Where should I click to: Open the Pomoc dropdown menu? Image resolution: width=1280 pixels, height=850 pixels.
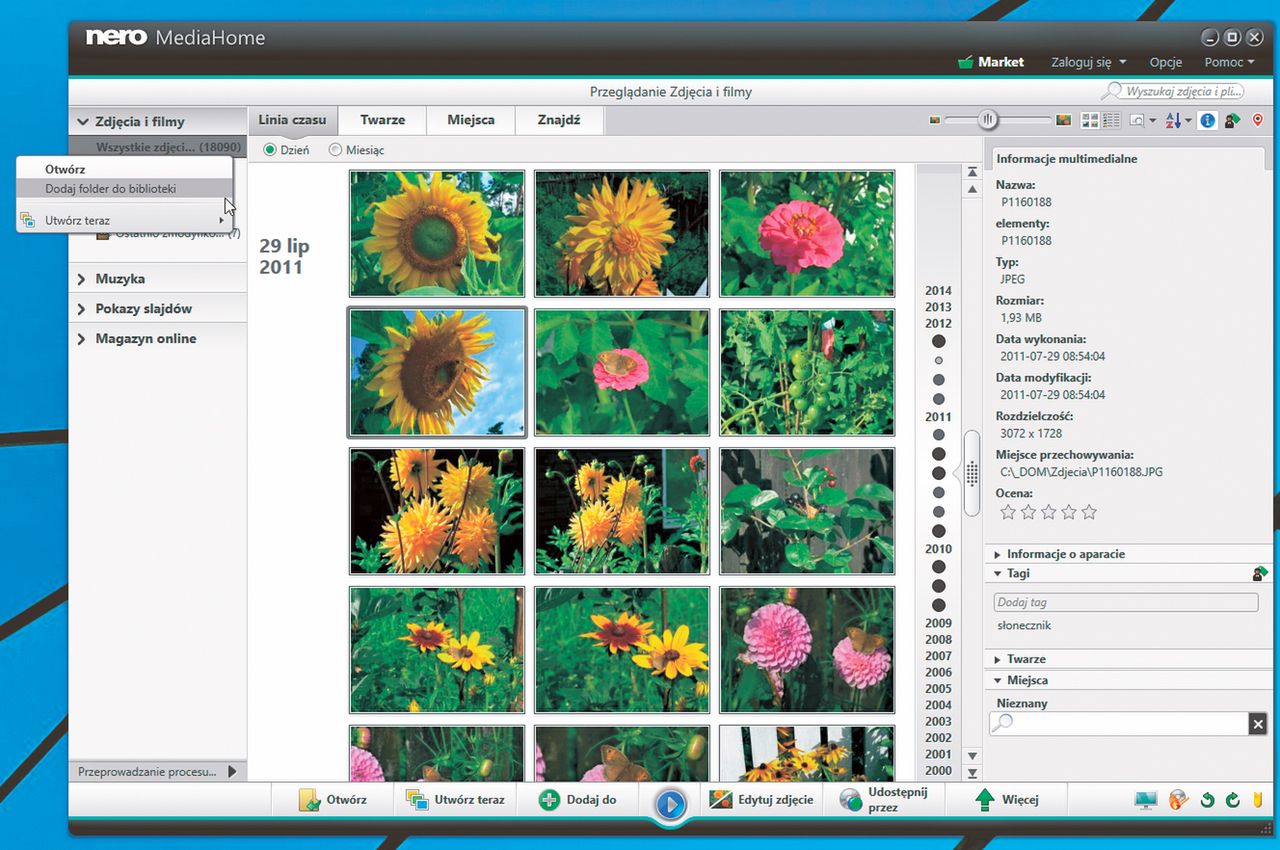(1229, 62)
